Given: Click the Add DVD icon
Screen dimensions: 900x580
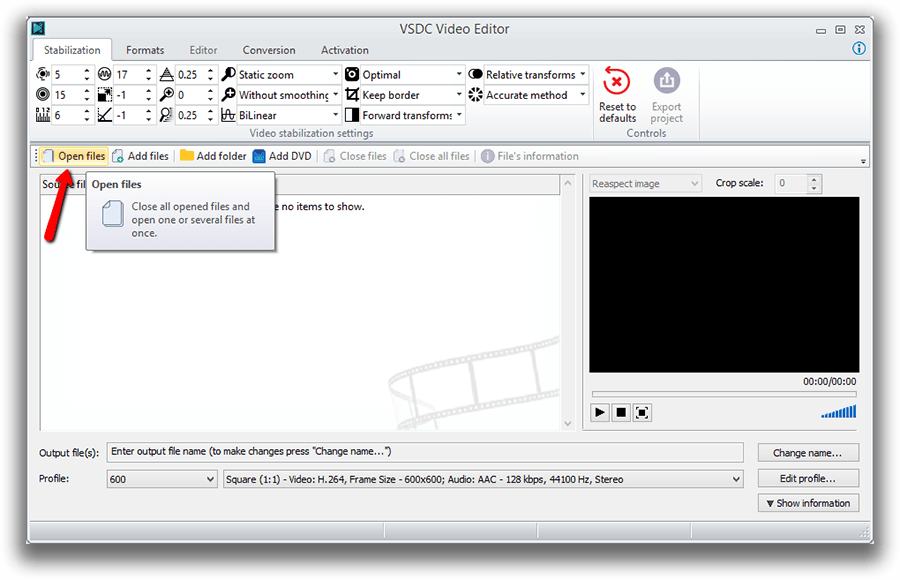Looking at the screenshot, I should [259, 156].
